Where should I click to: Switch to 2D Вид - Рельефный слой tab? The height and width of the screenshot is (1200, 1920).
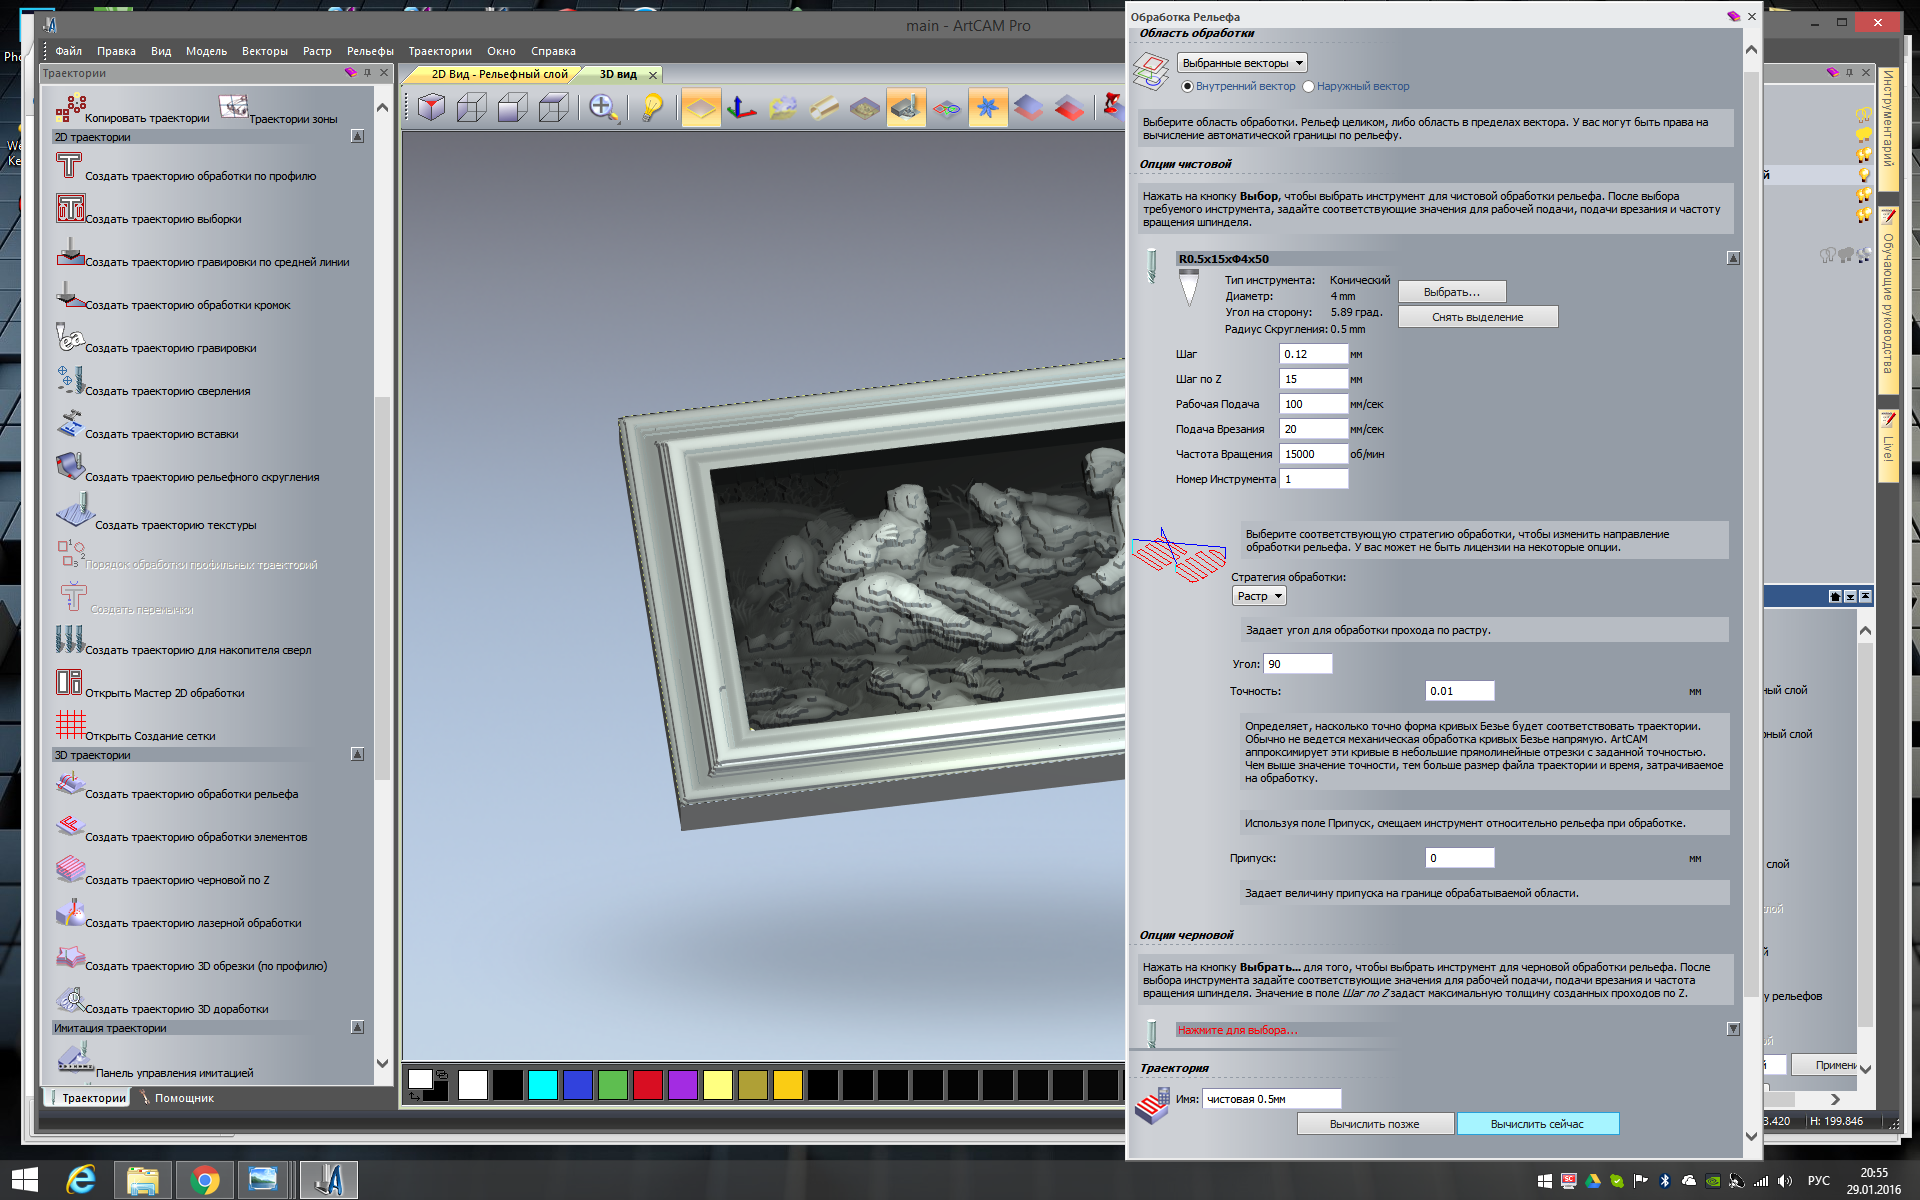[498, 75]
